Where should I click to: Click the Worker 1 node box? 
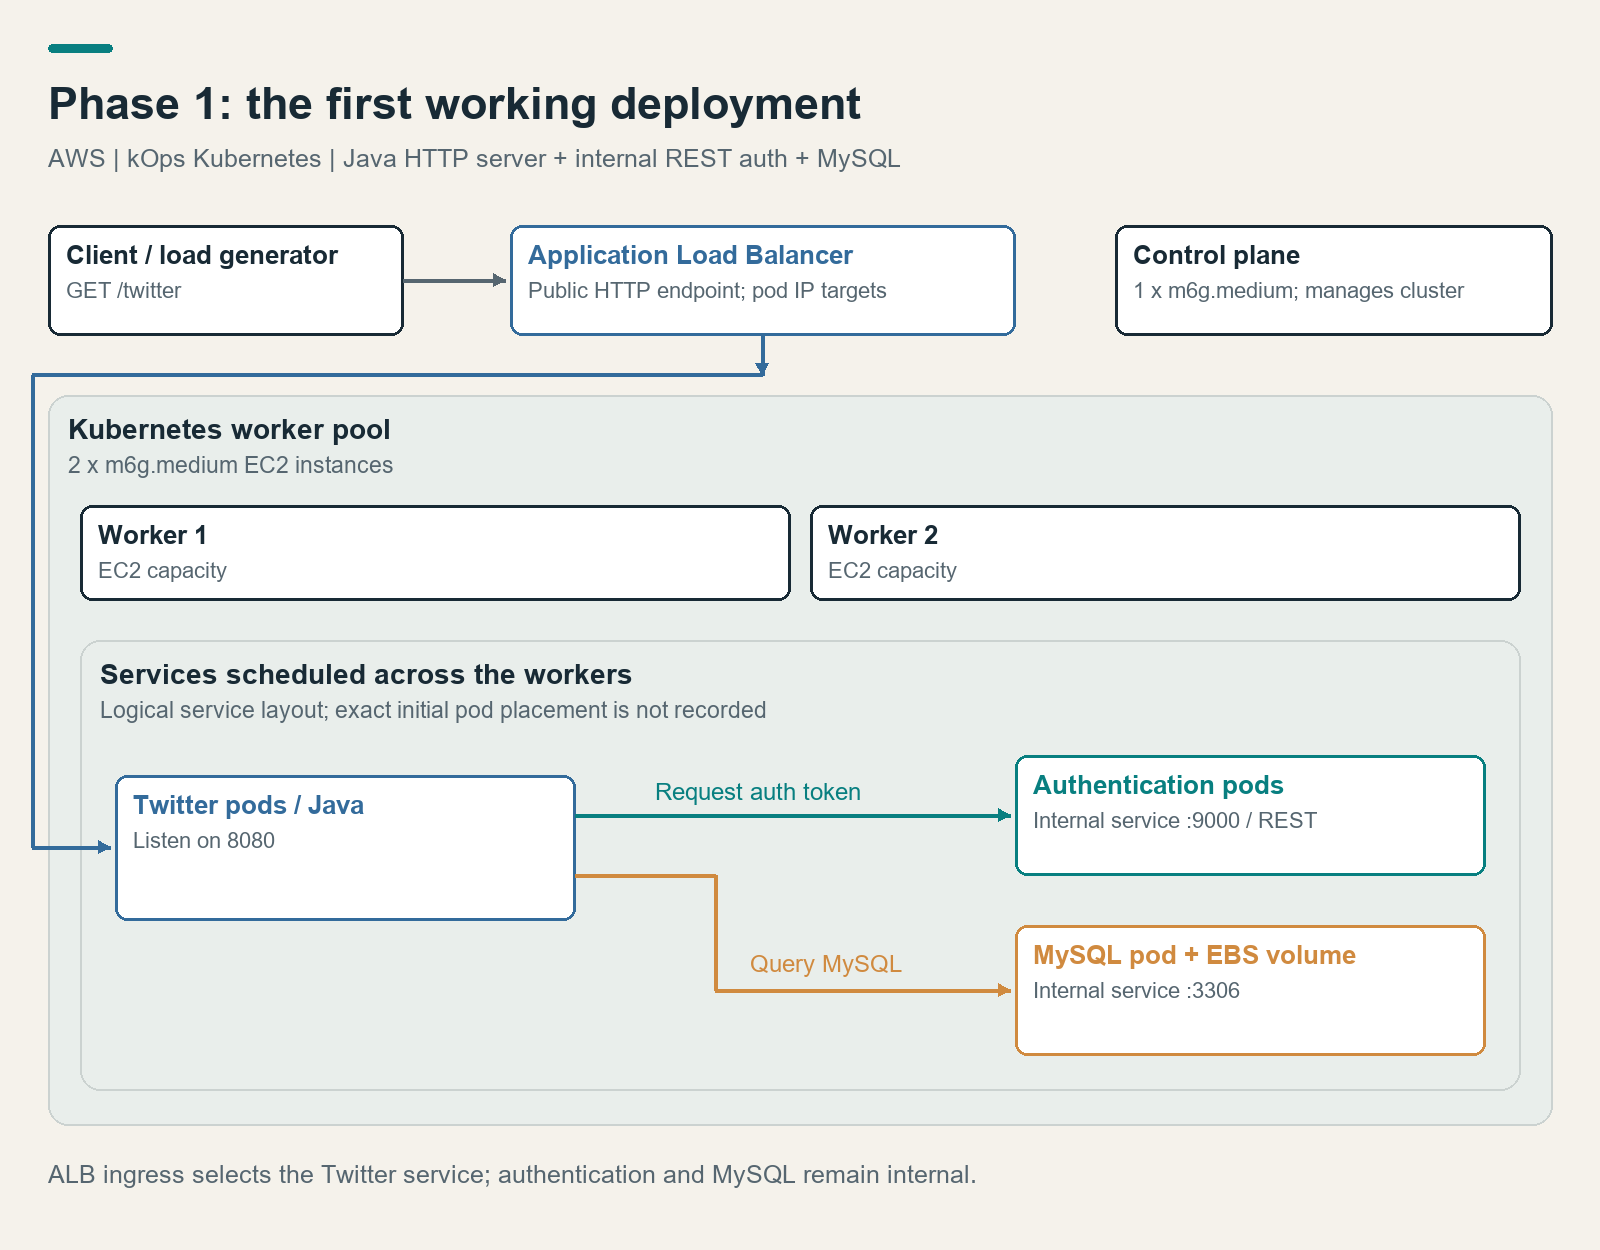click(x=435, y=553)
